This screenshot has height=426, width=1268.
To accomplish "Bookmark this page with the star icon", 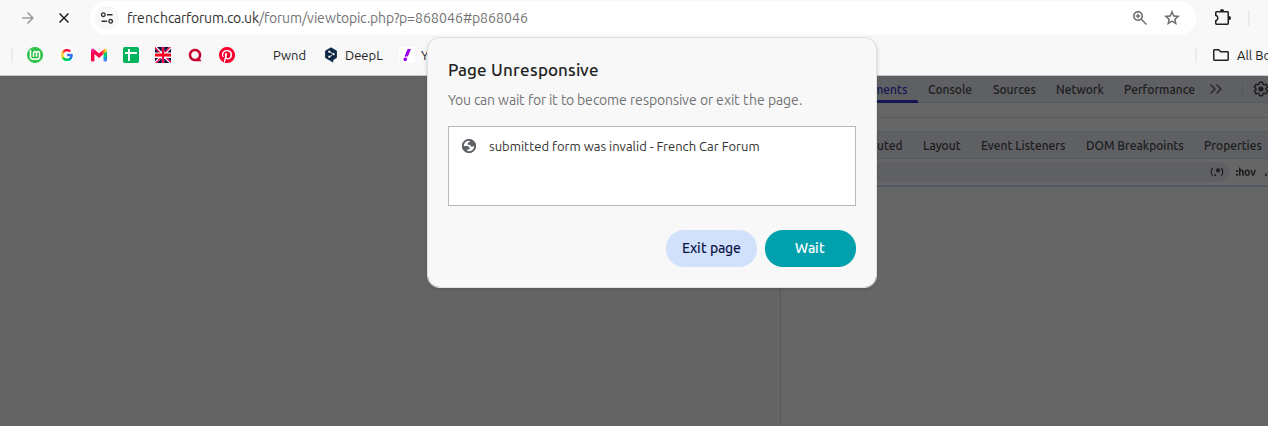I will coord(1172,18).
